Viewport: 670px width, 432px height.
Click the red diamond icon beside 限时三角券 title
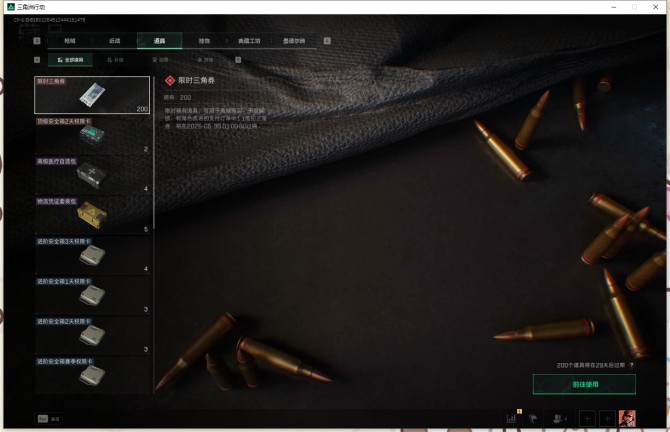(x=170, y=80)
